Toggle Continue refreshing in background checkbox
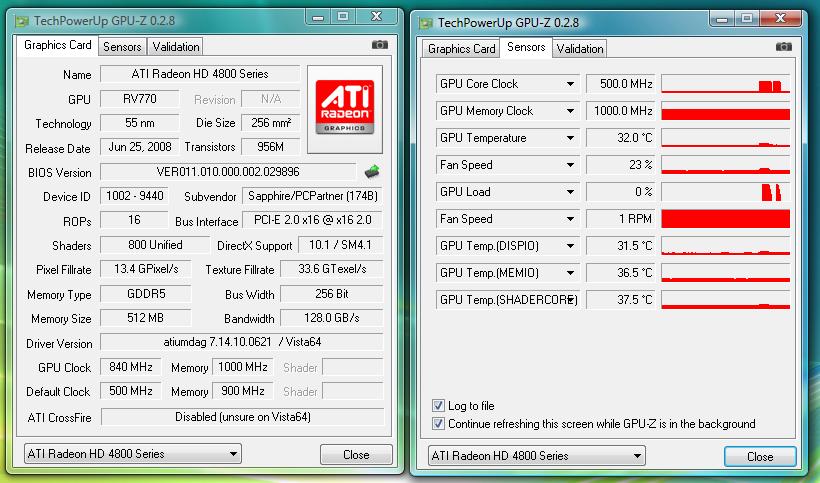 [x=438, y=423]
